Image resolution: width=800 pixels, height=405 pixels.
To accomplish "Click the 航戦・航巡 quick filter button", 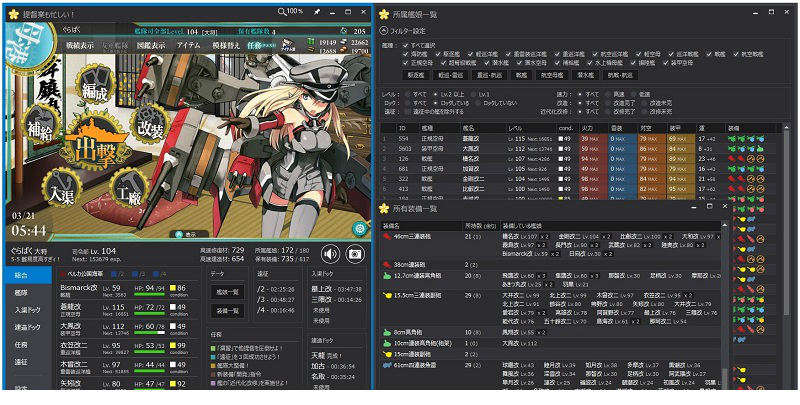I will tap(620, 75).
